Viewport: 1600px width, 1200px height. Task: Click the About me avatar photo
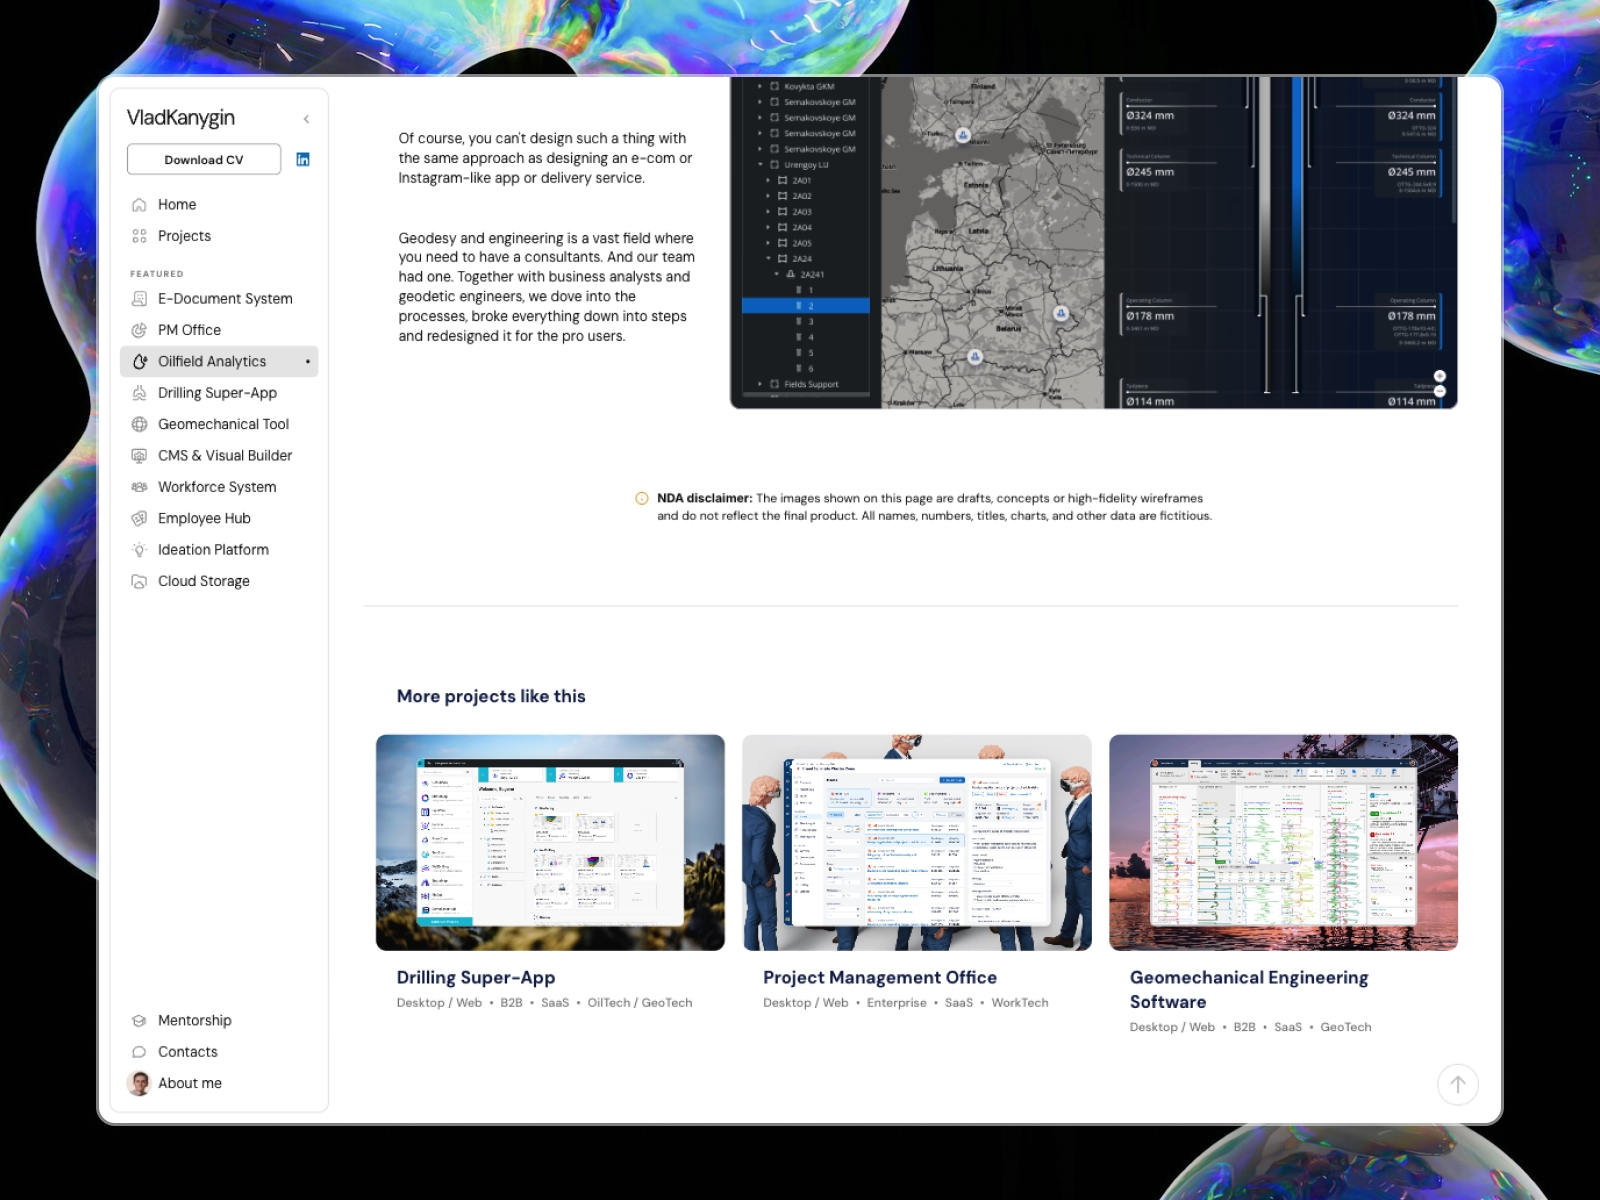point(139,1083)
